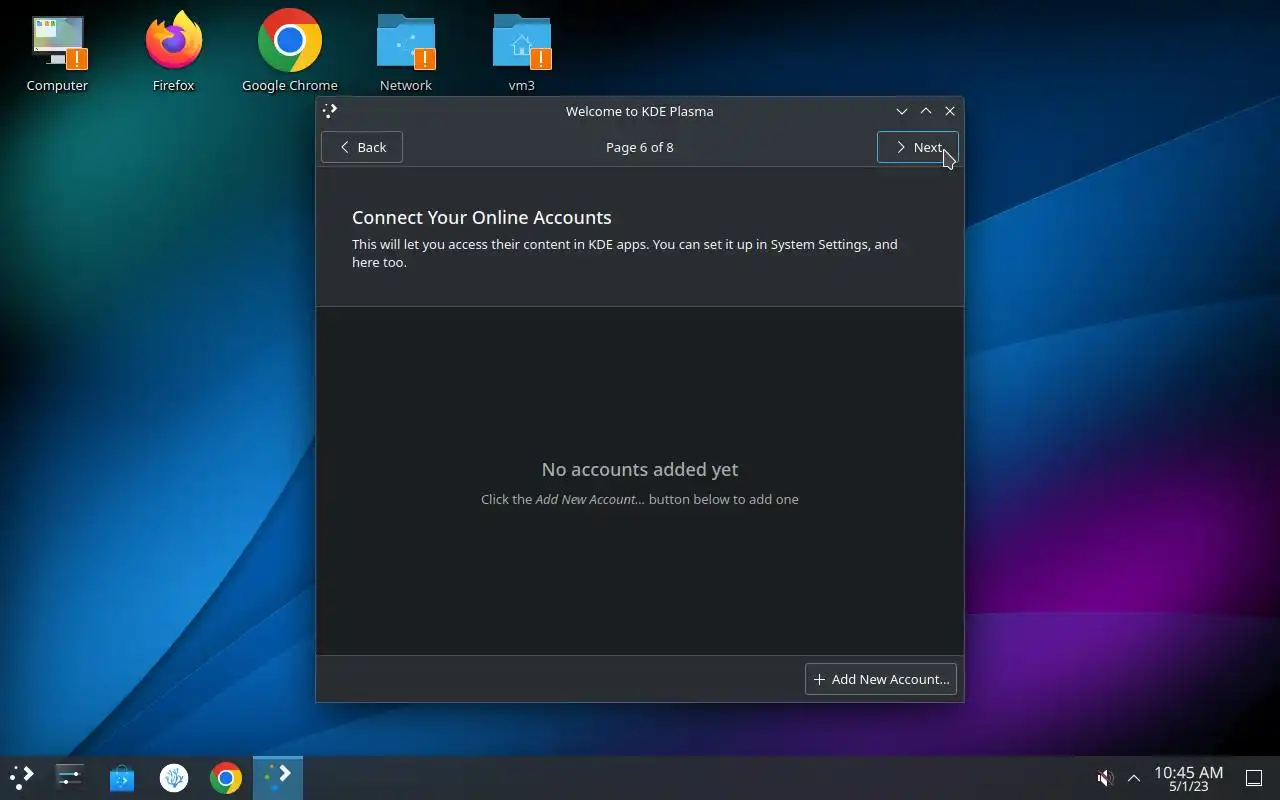The height and width of the screenshot is (800, 1280).
Task: Go Back to the previous welcome page
Action: (361, 147)
